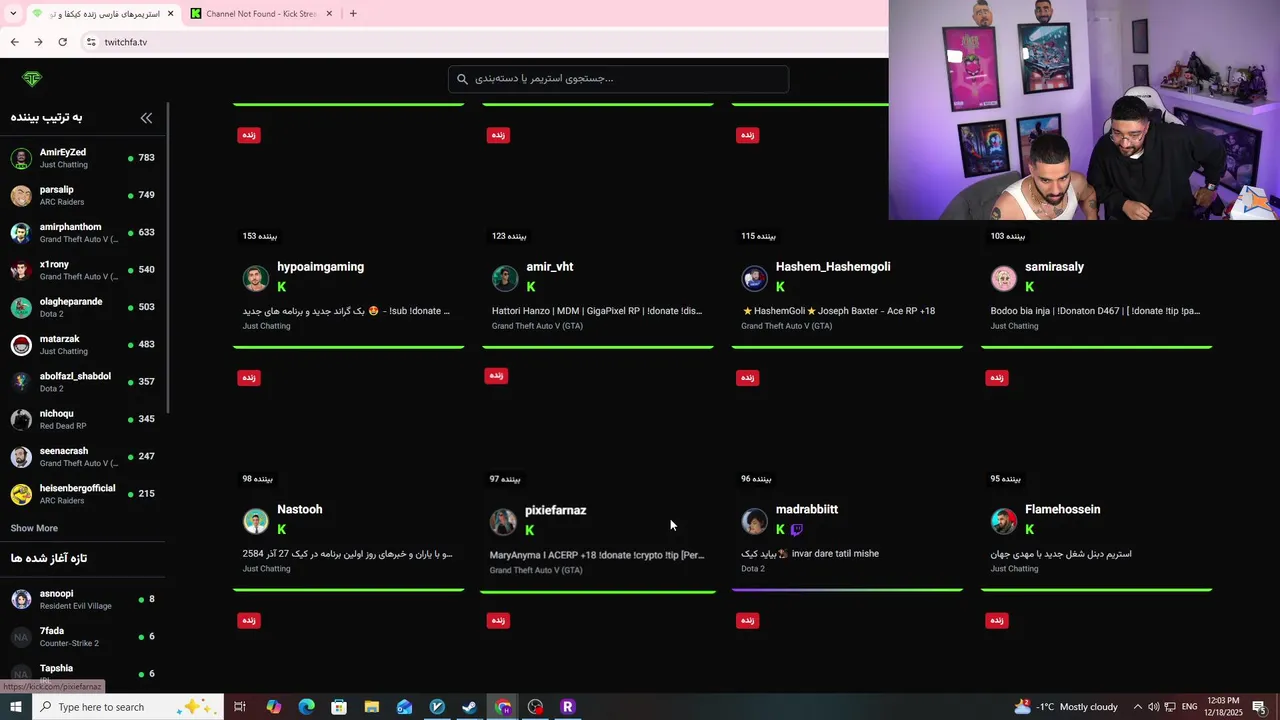Click the Twitch icon under madrabbiitt
The image size is (1280, 720).
pyautogui.click(x=797, y=530)
